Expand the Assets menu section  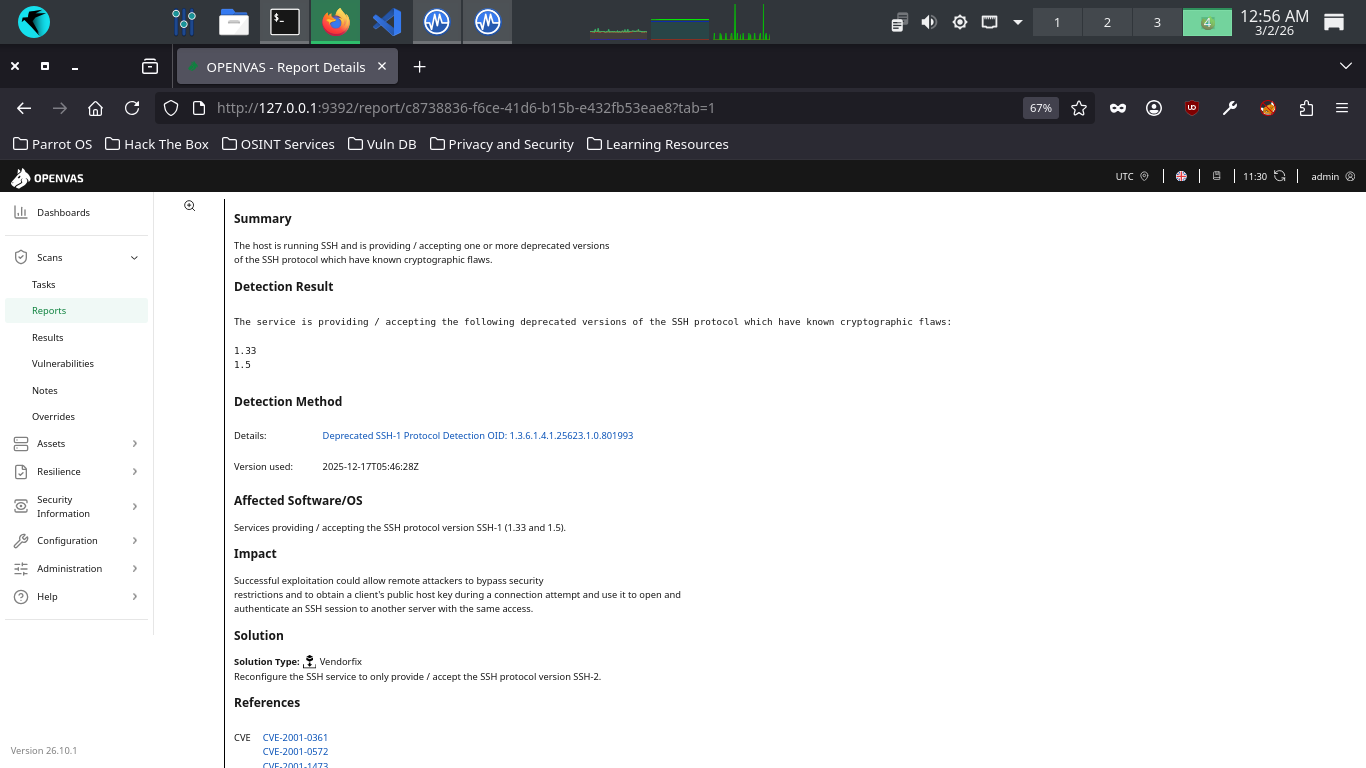pyautogui.click(x=134, y=444)
